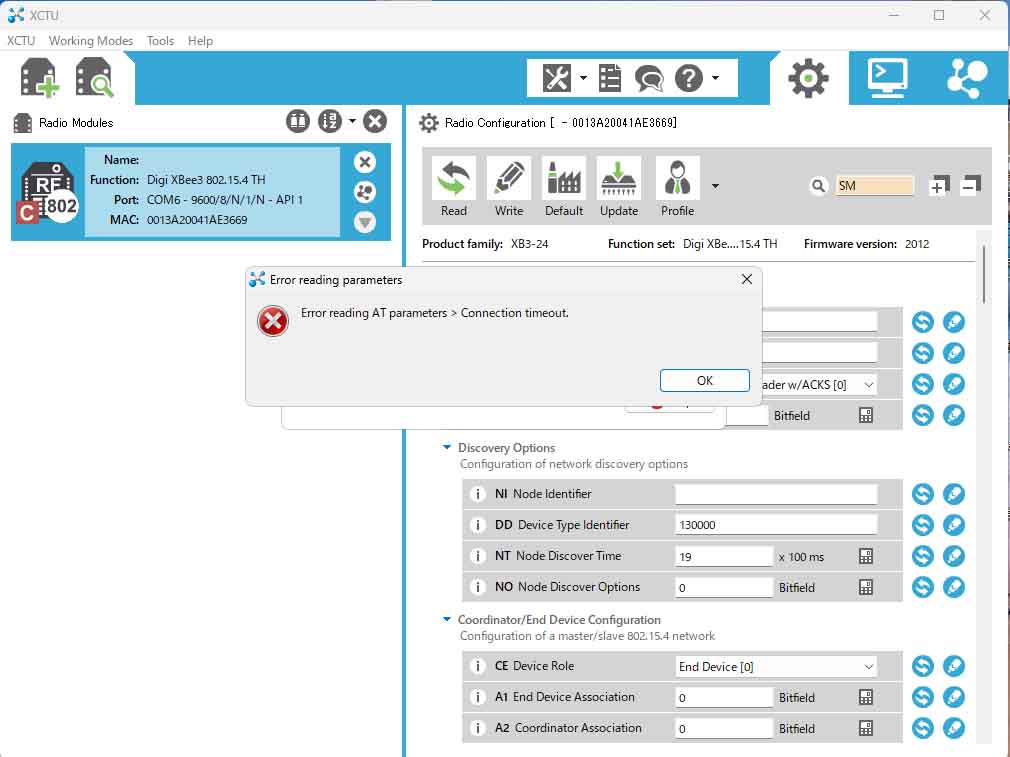
Task: Switch to Configuration working mode gear
Action: pyautogui.click(x=808, y=78)
